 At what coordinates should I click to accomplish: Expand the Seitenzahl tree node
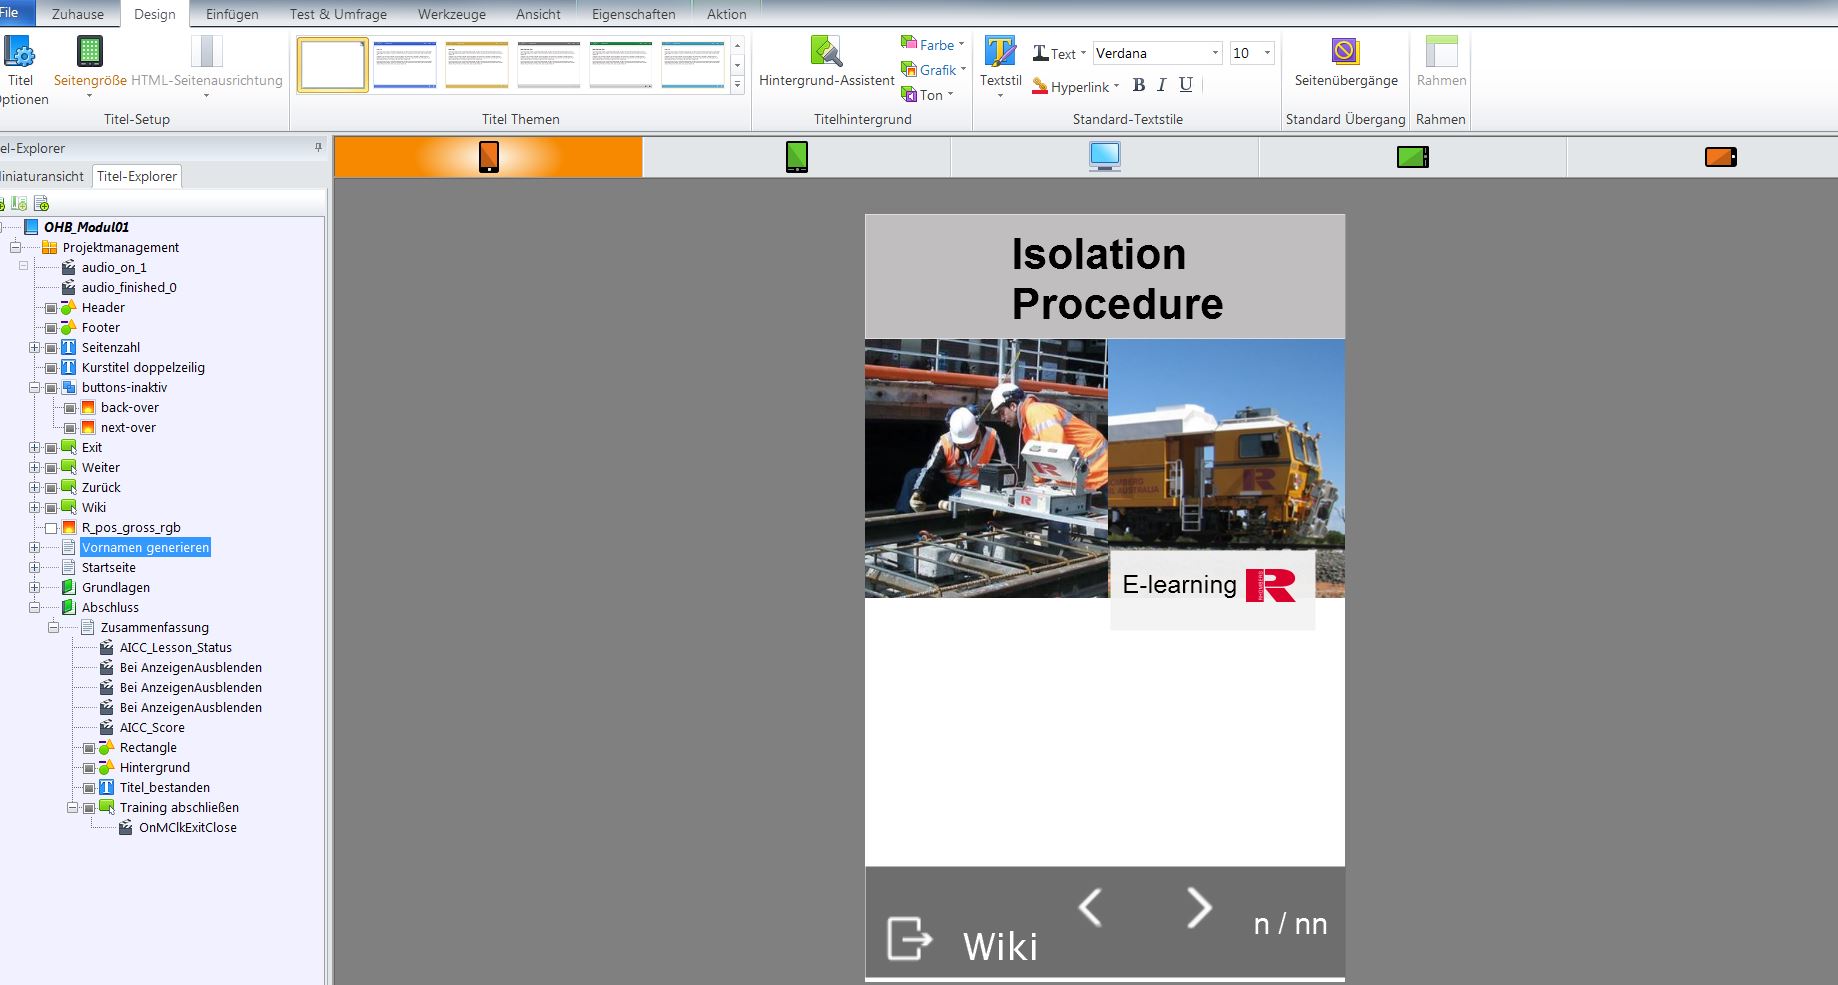click(34, 347)
